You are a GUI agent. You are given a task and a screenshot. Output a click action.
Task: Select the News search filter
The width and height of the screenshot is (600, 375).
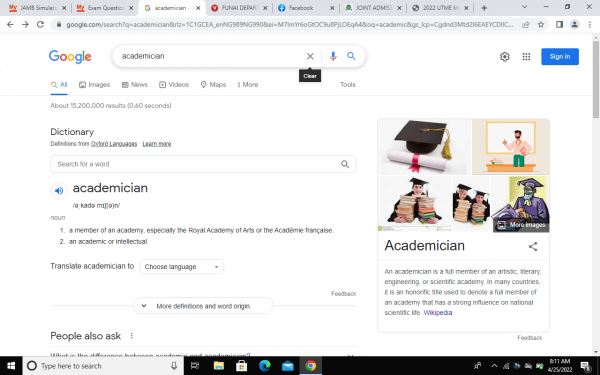click(135, 85)
